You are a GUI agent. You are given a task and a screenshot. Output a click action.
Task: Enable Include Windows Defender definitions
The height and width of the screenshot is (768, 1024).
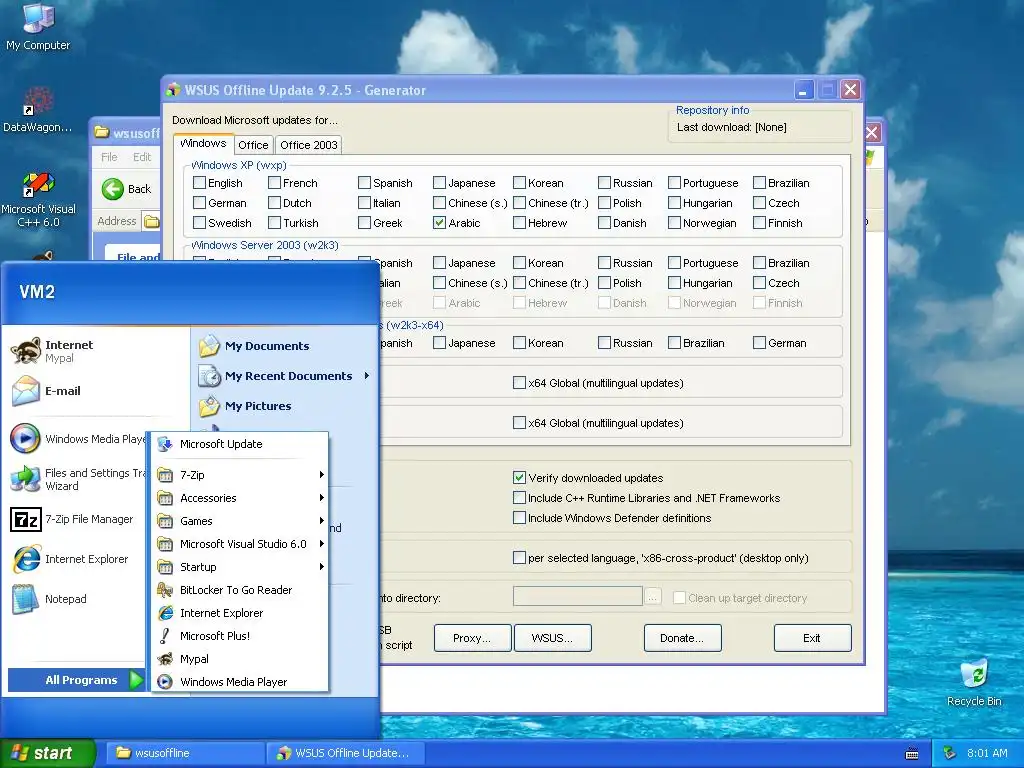[519, 518]
